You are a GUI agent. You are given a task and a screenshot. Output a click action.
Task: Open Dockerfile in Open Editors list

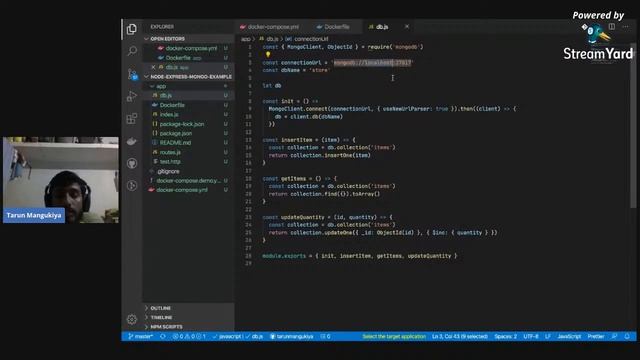[x=178, y=58]
